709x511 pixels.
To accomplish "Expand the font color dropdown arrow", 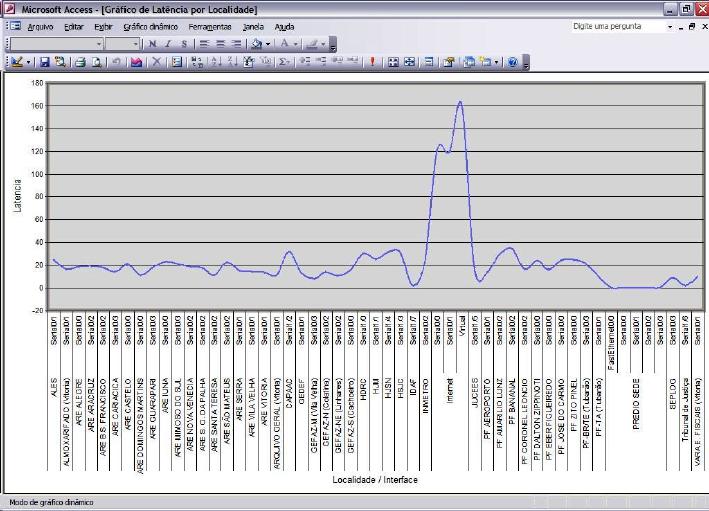I will [295, 44].
